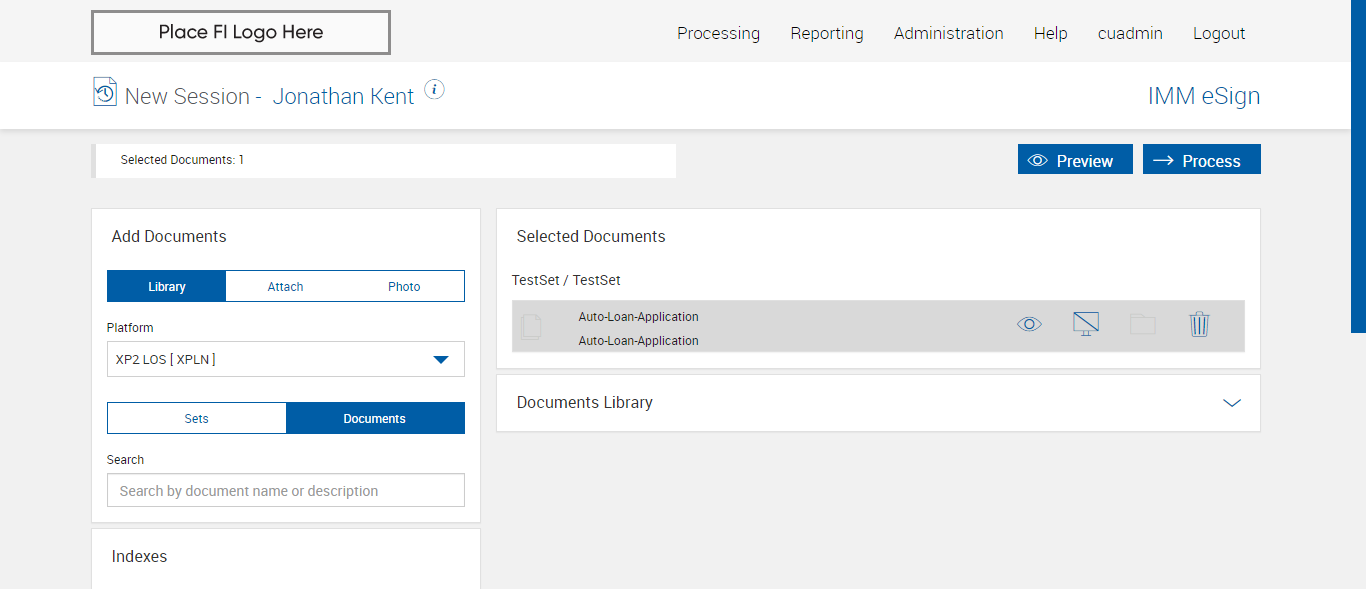This screenshot has width=1366, height=589.
Task: Expand the Documents Library panel
Action: point(1231,403)
